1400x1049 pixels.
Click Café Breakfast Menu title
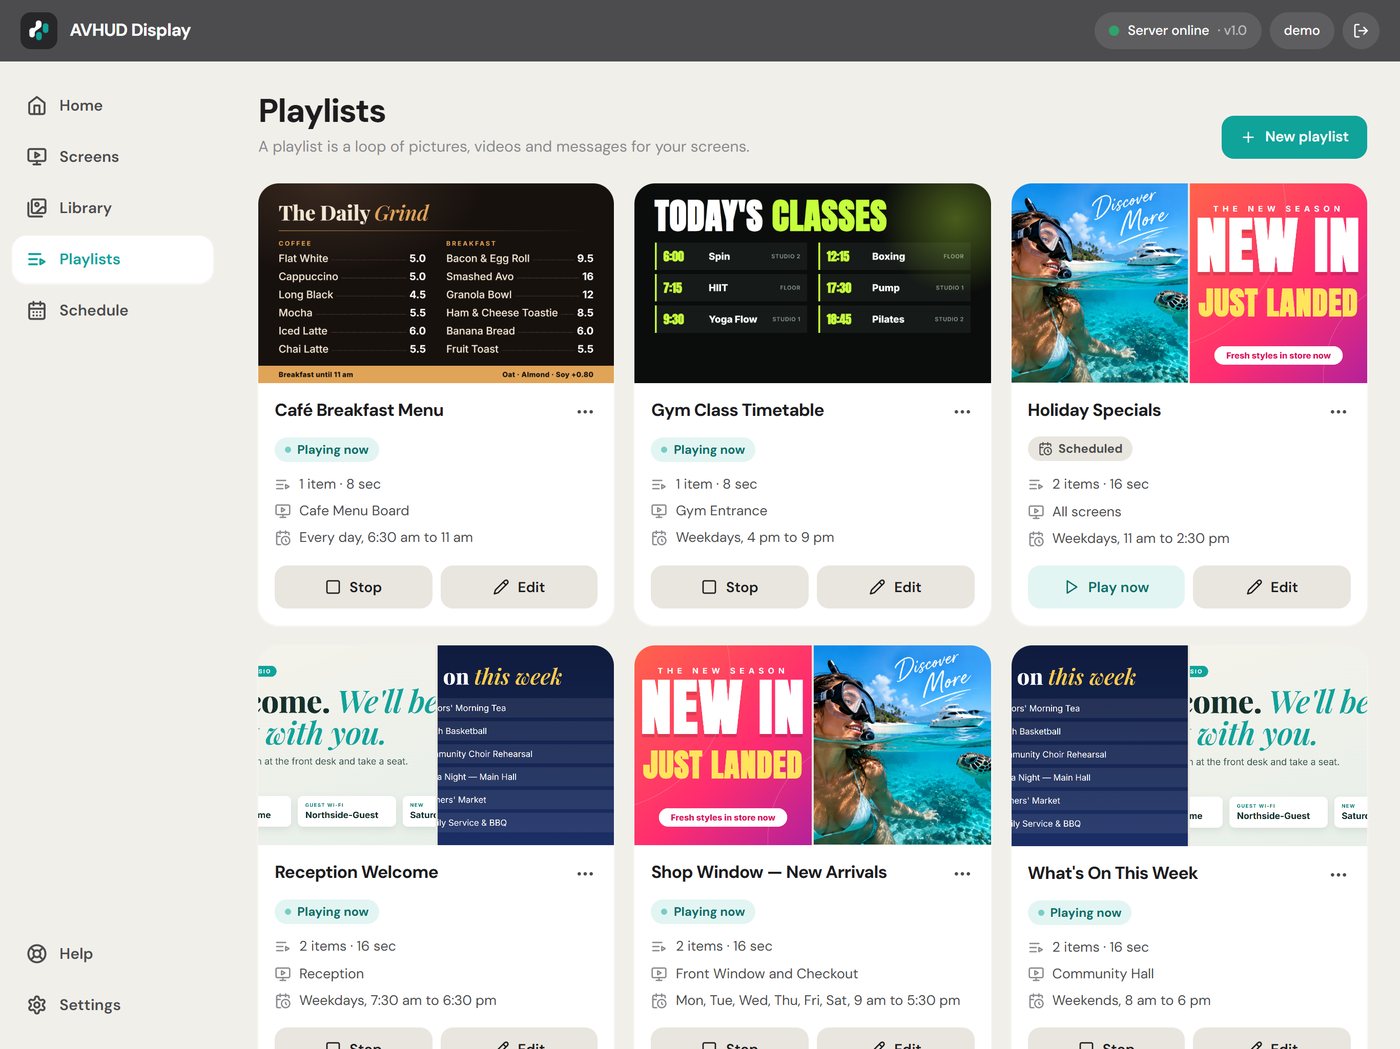tap(359, 410)
